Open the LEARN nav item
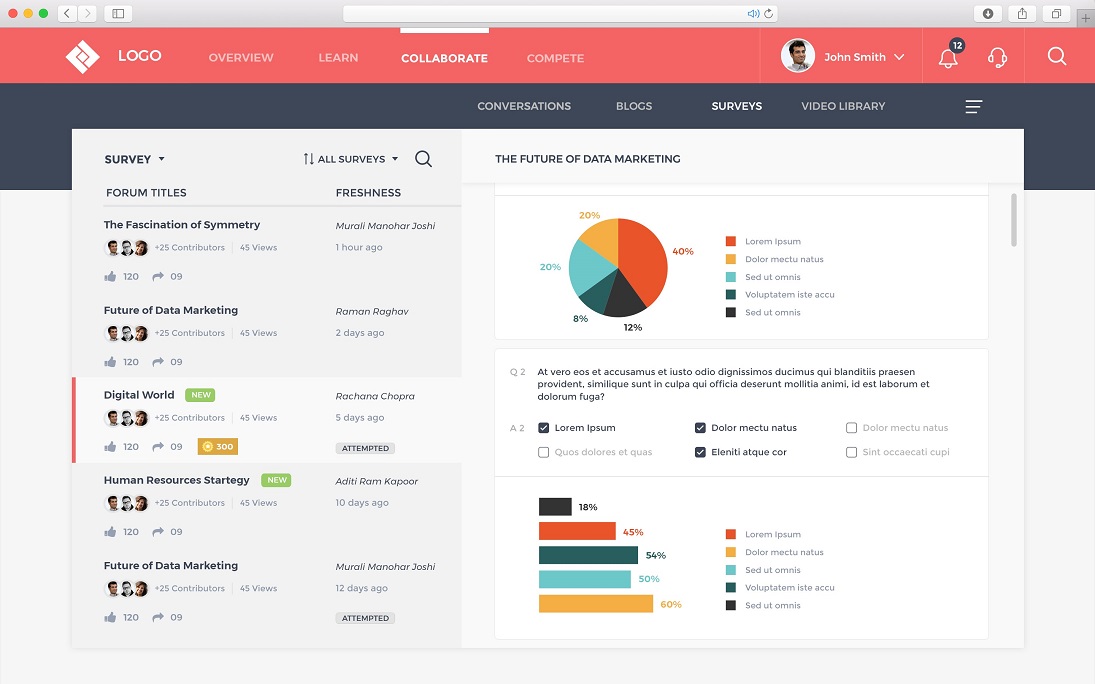The height and width of the screenshot is (684, 1095). [x=338, y=58]
